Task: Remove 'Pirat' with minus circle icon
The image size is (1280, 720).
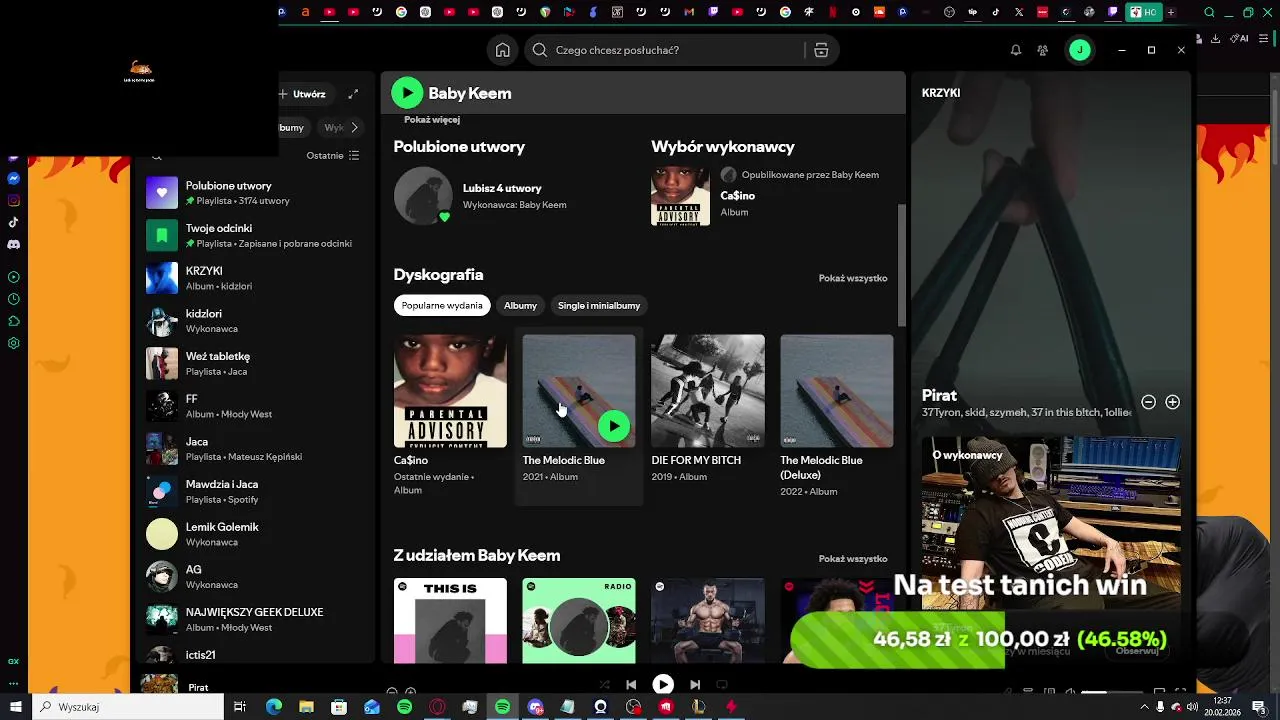Action: (1149, 402)
